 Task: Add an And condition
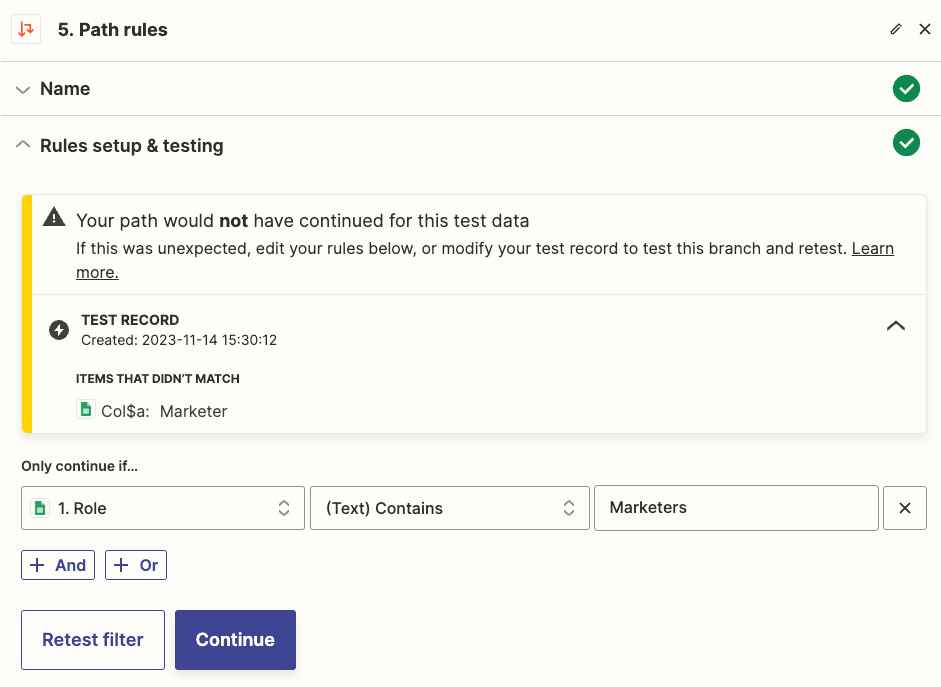[x=57, y=565]
